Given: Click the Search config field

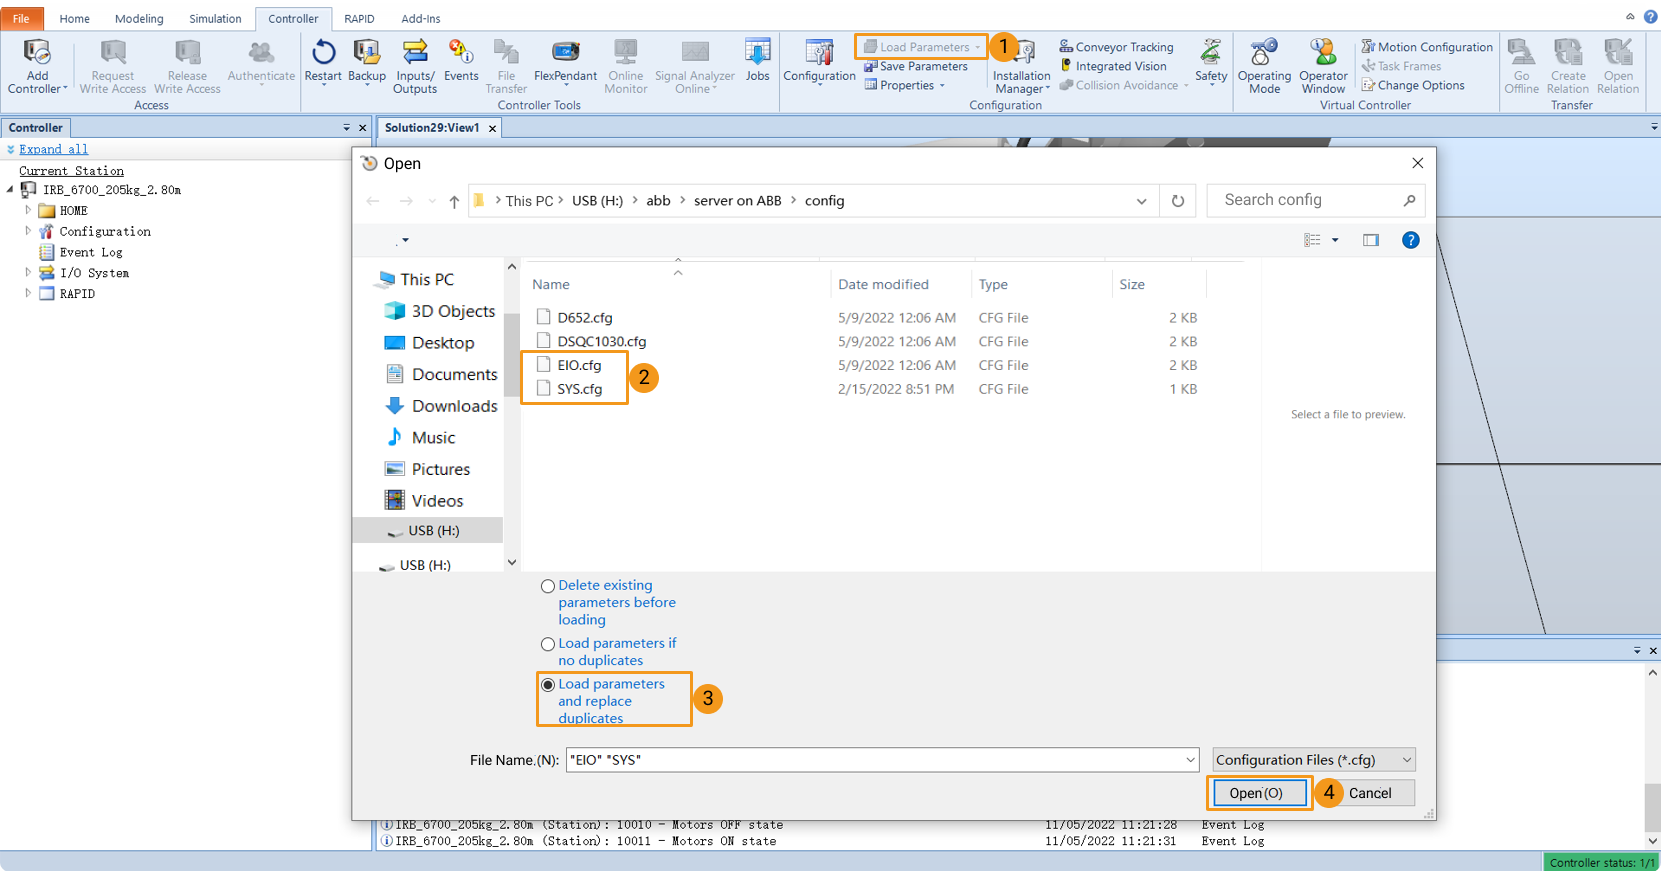Looking at the screenshot, I should [1310, 200].
